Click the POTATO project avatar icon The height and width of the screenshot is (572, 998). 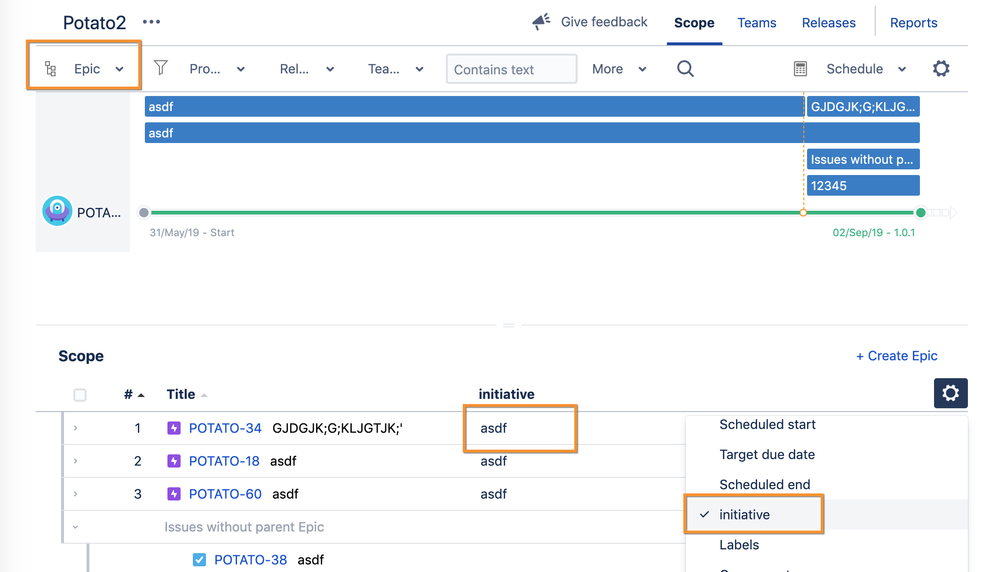(x=57, y=211)
